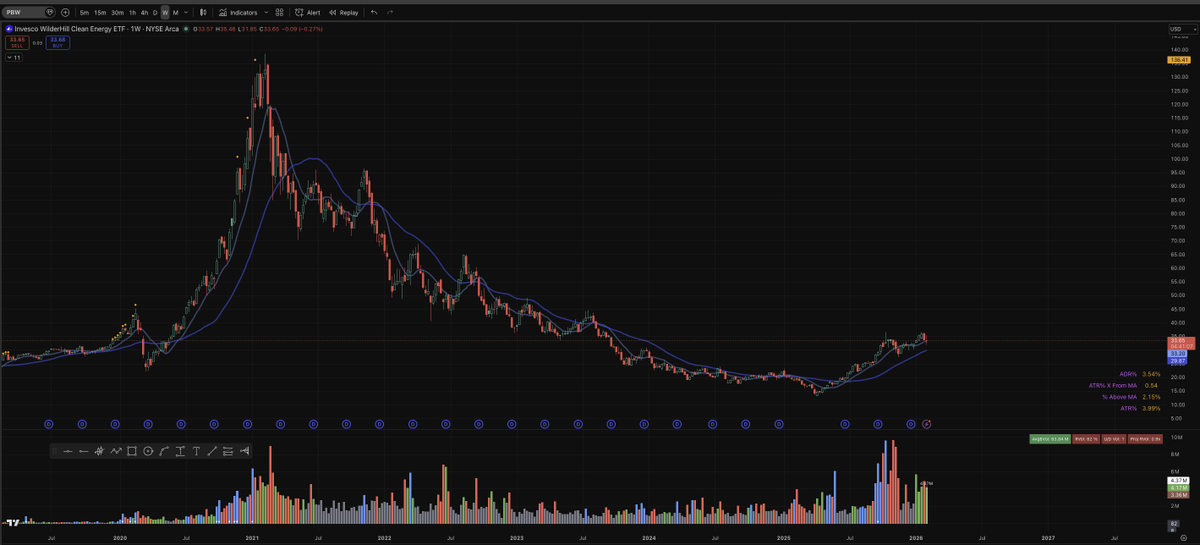Select the Text tool
This screenshot has width=1200, height=545.
point(196,451)
